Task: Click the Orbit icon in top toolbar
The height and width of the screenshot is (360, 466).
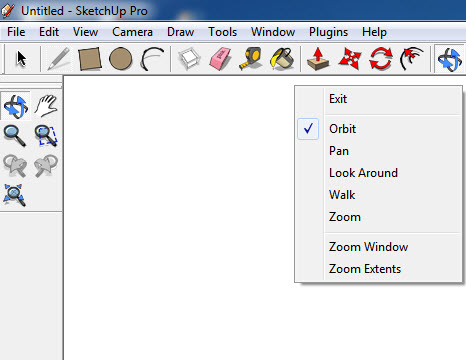Action: click(450, 59)
